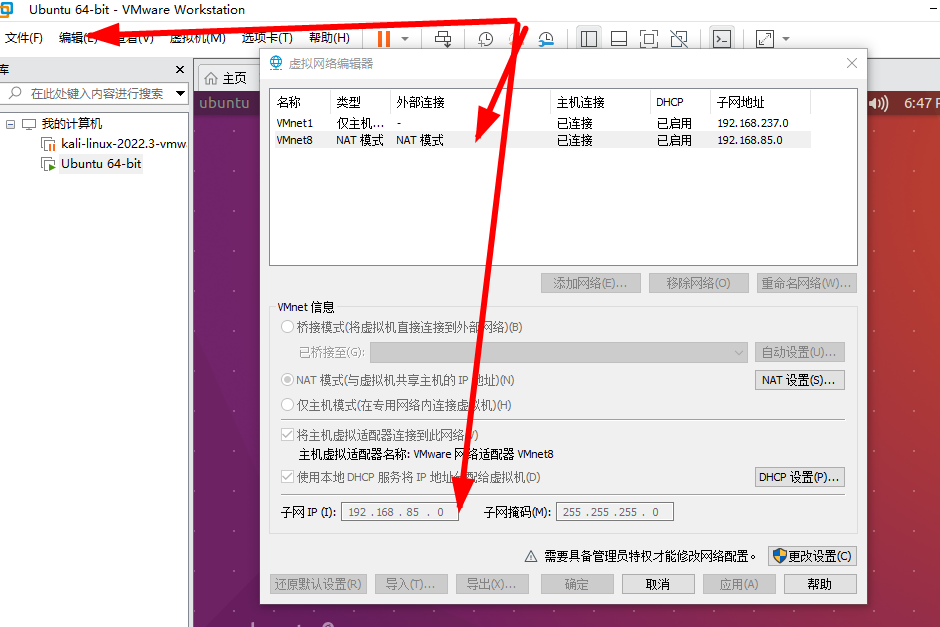Toggle the local DHCP service checkbox
The width and height of the screenshot is (940, 627).
tap(284, 477)
